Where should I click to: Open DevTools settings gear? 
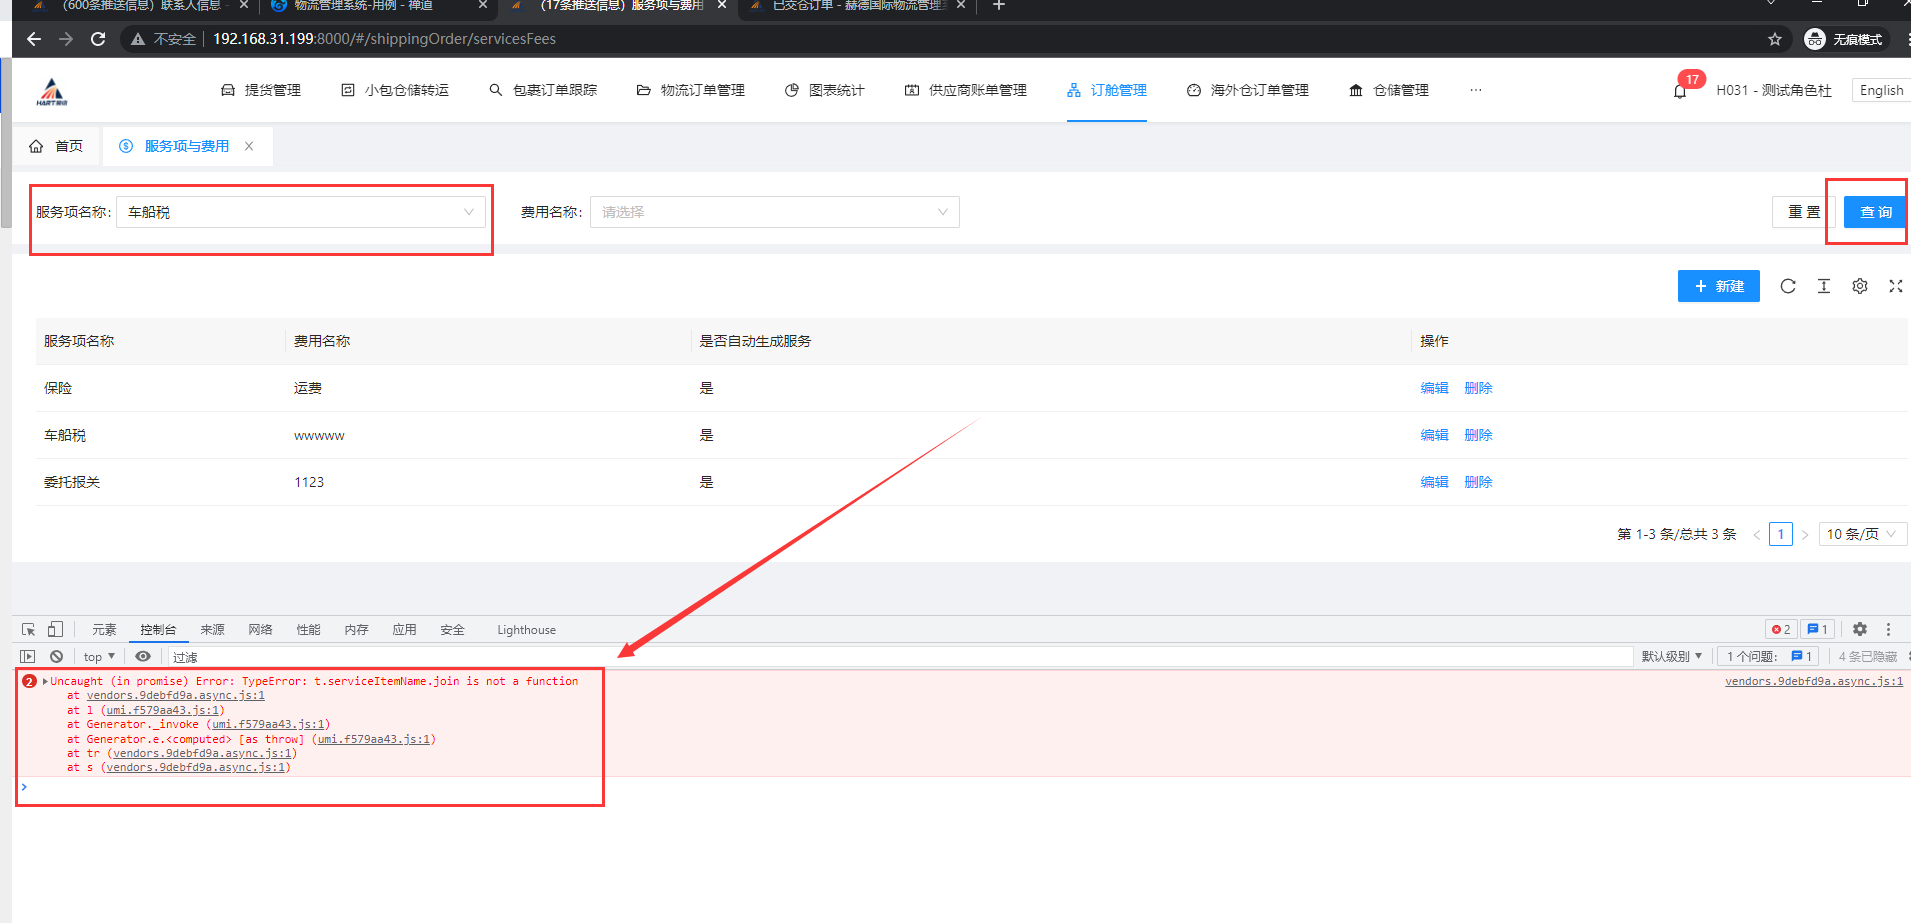1860,629
